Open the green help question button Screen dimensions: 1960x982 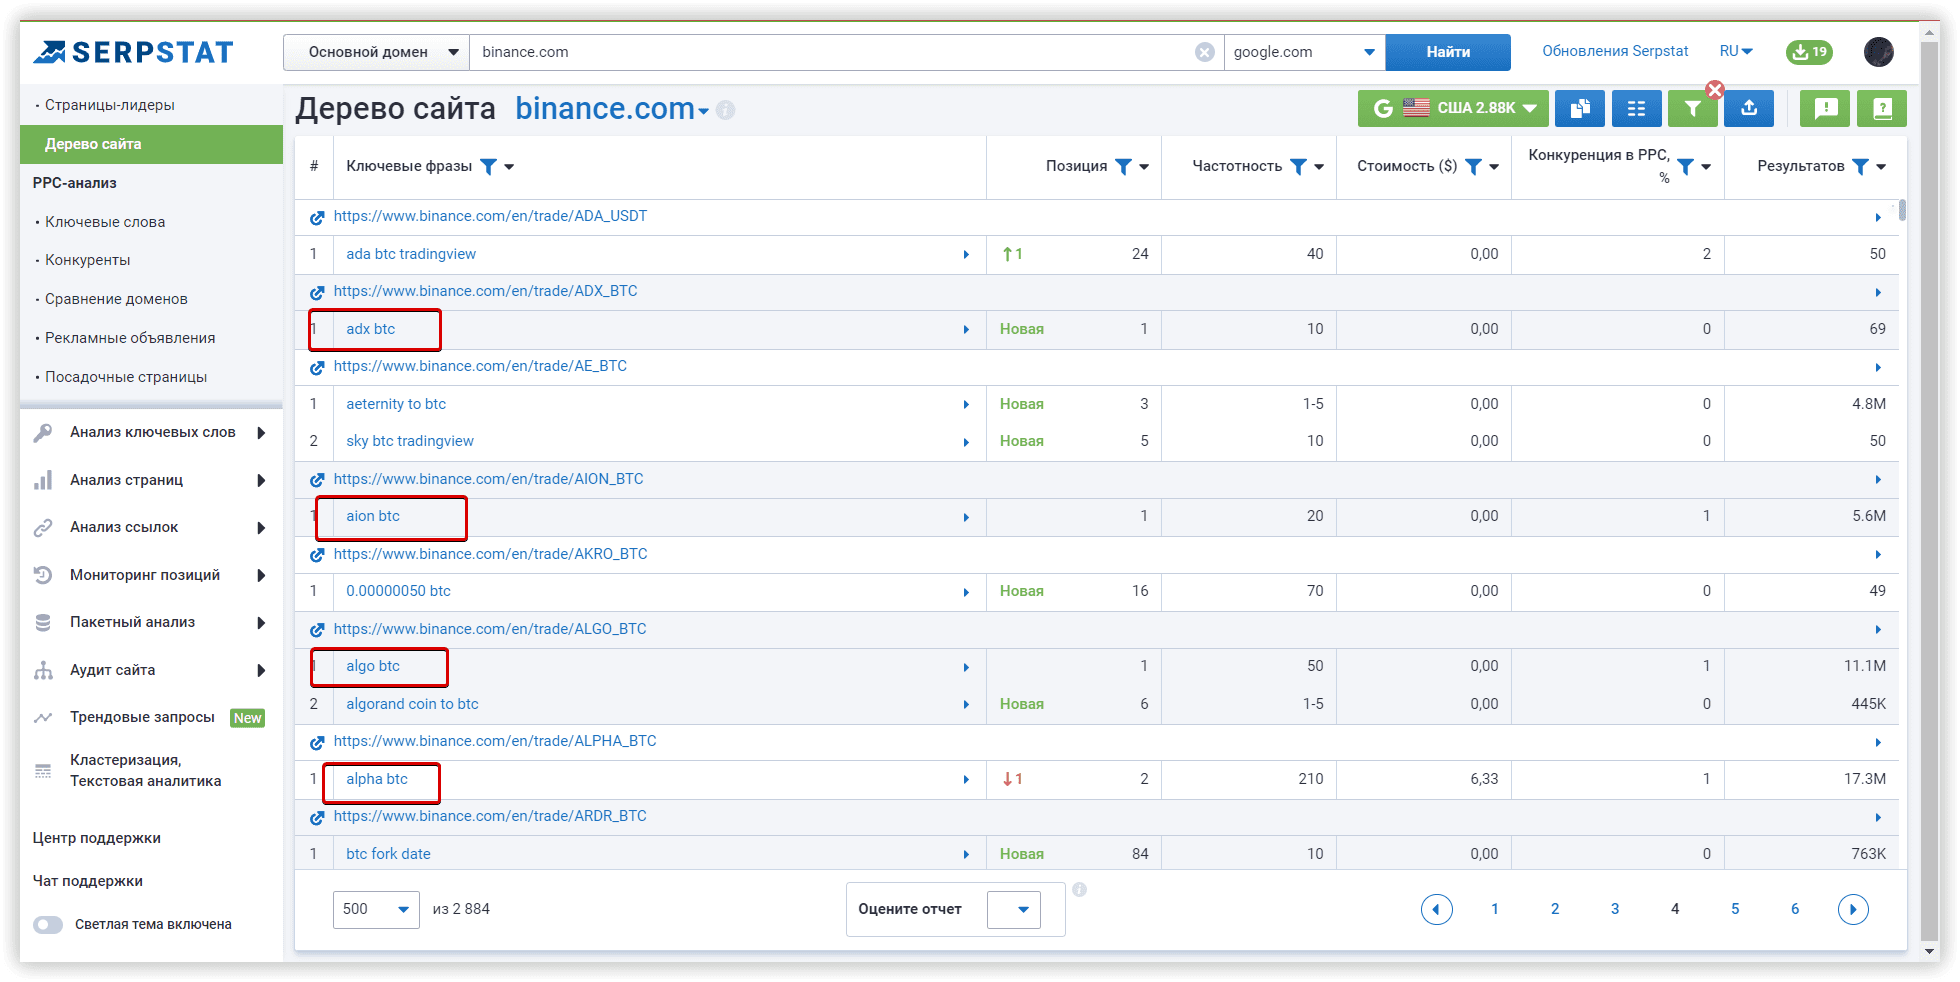[1882, 108]
